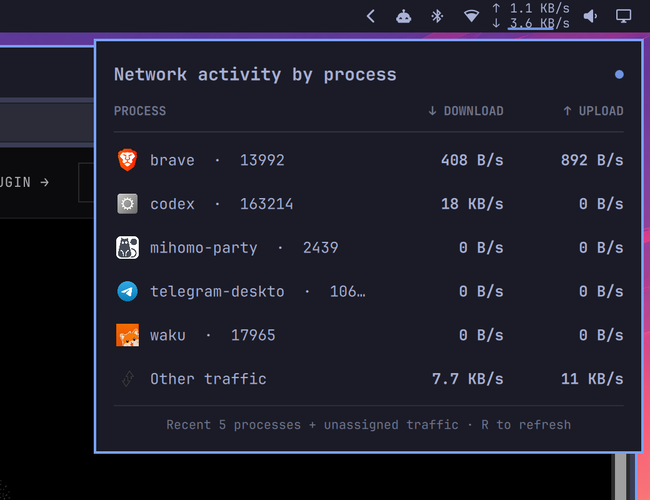Click the network speed indicator widget
The width and height of the screenshot is (650, 500).
(x=531, y=16)
